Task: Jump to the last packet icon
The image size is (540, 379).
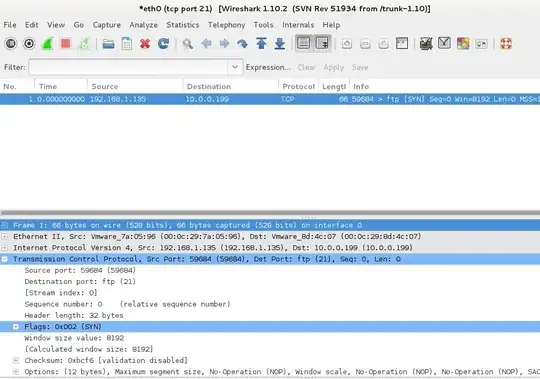Action: pos(280,44)
